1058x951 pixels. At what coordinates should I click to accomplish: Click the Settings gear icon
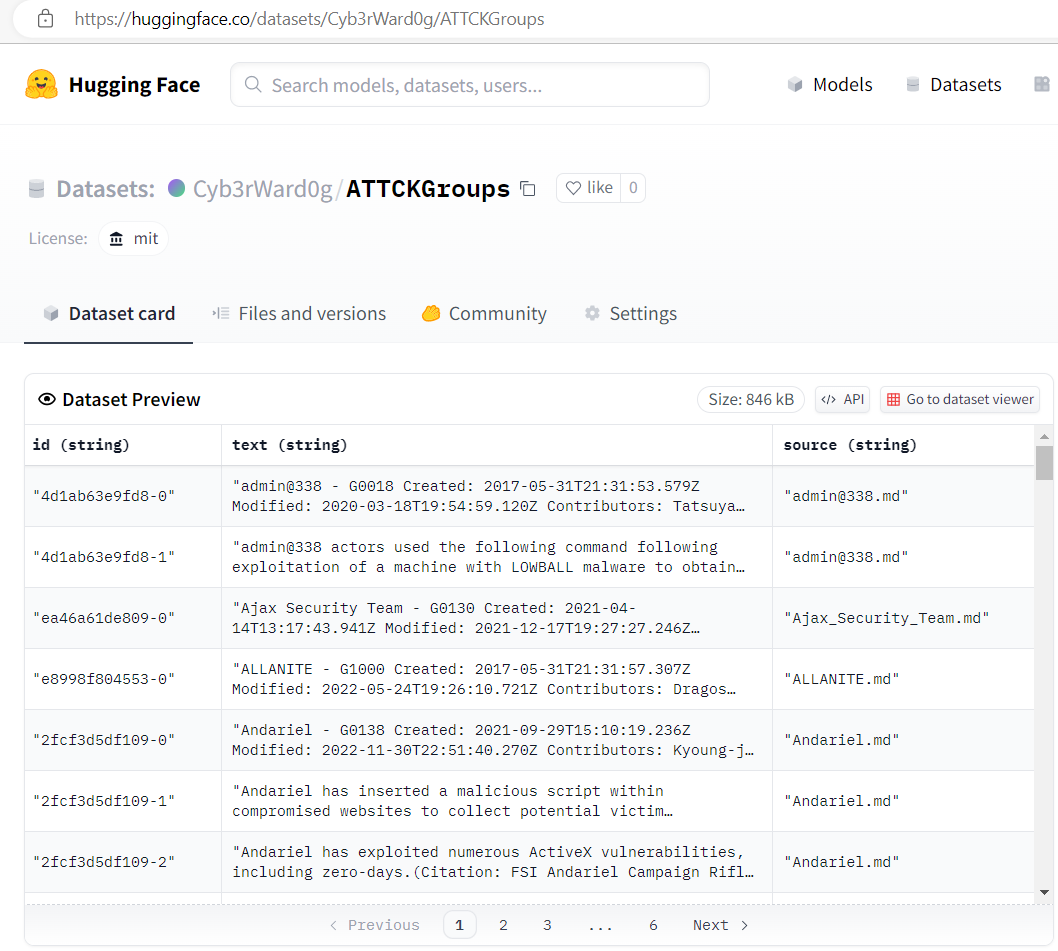(592, 313)
